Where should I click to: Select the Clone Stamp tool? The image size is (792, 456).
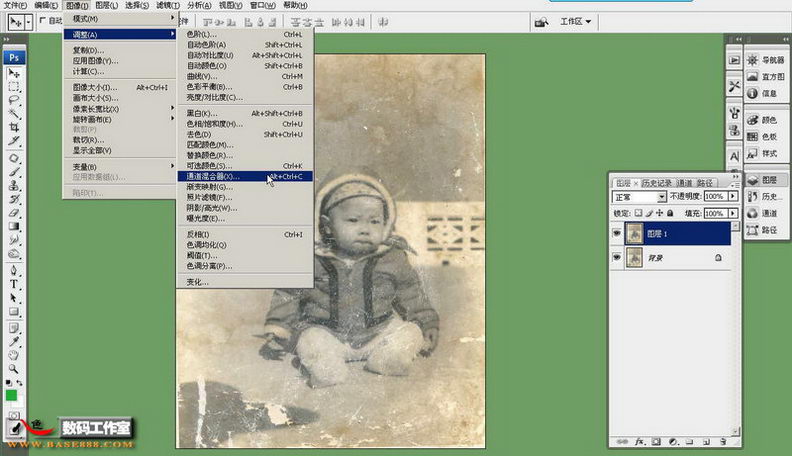click(x=14, y=185)
